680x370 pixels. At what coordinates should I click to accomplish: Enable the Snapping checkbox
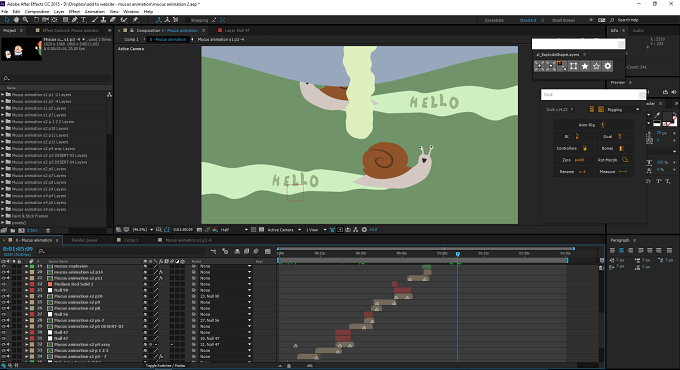pyautogui.click(x=187, y=20)
